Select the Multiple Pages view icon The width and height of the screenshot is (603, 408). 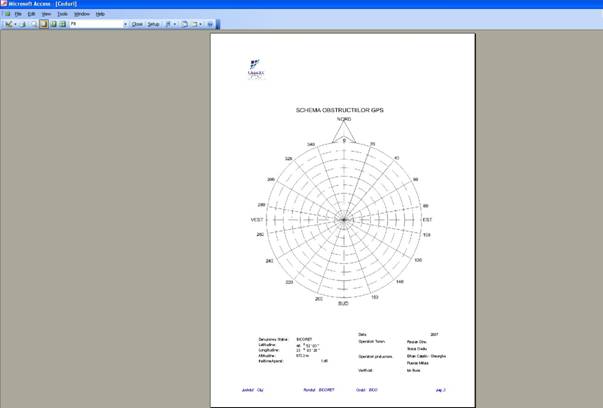[61, 23]
